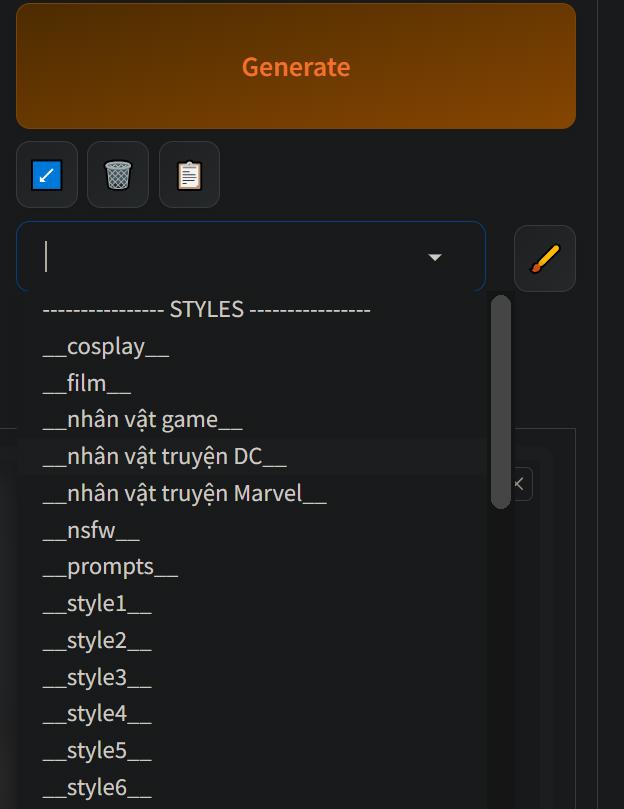Select the __film__ style option
This screenshot has width=624, height=809.
coord(87,384)
